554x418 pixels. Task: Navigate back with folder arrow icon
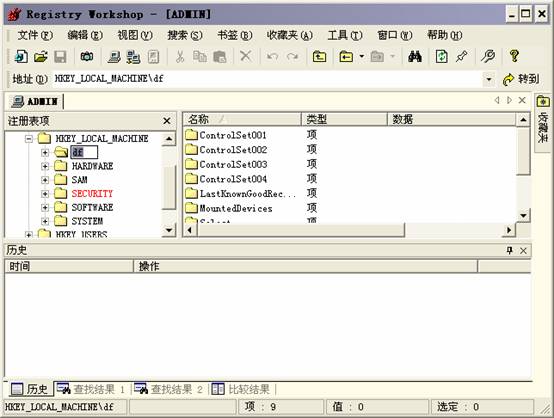click(346, 57)
